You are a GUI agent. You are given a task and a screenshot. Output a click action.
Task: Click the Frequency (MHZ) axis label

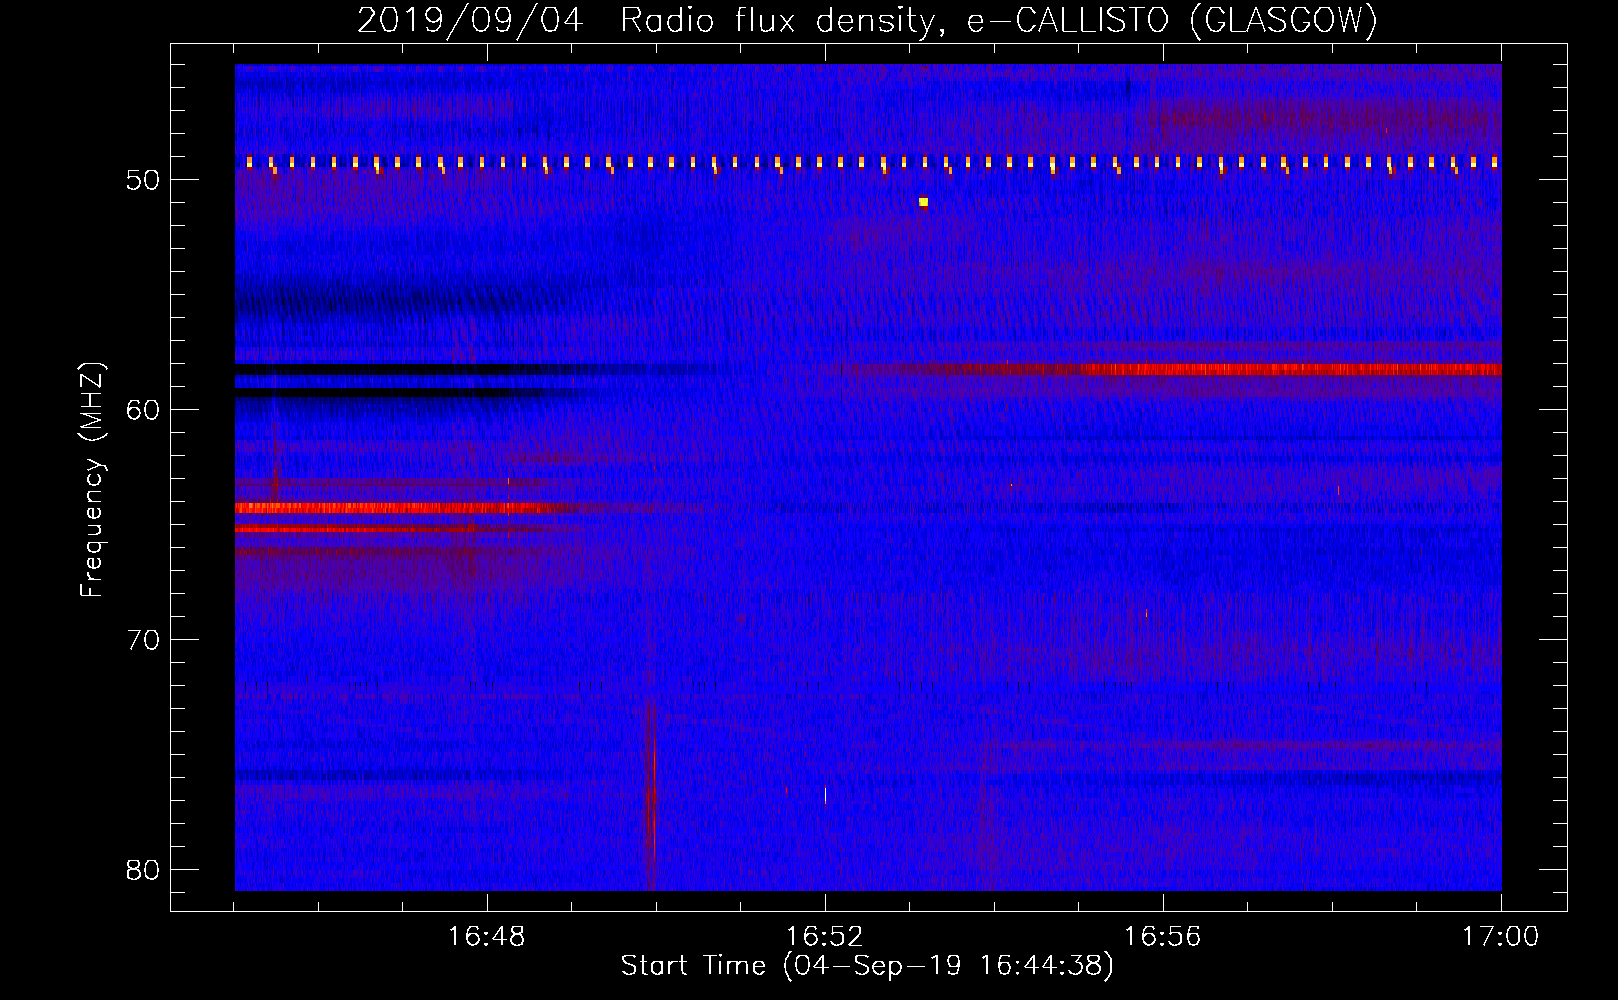pyautogui.click(x=91, y=480)
